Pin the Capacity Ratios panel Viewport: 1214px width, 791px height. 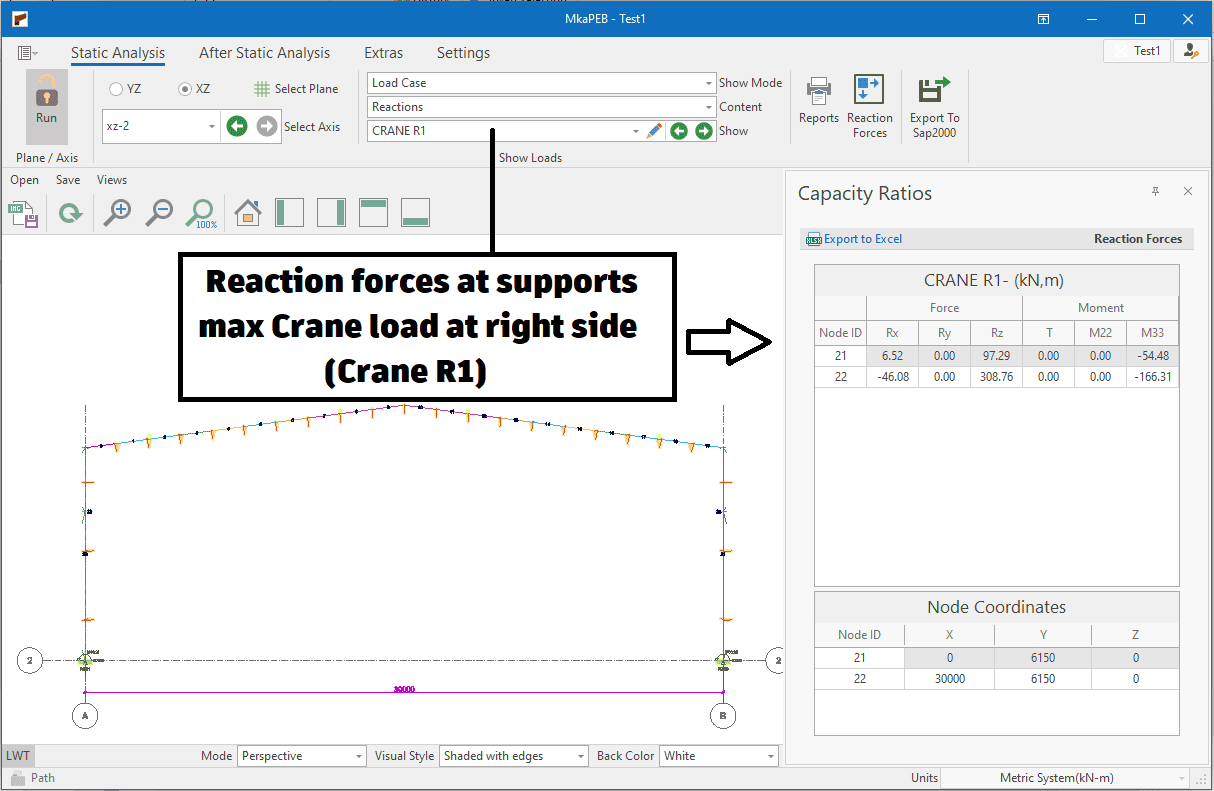[x=1156, y=191]
